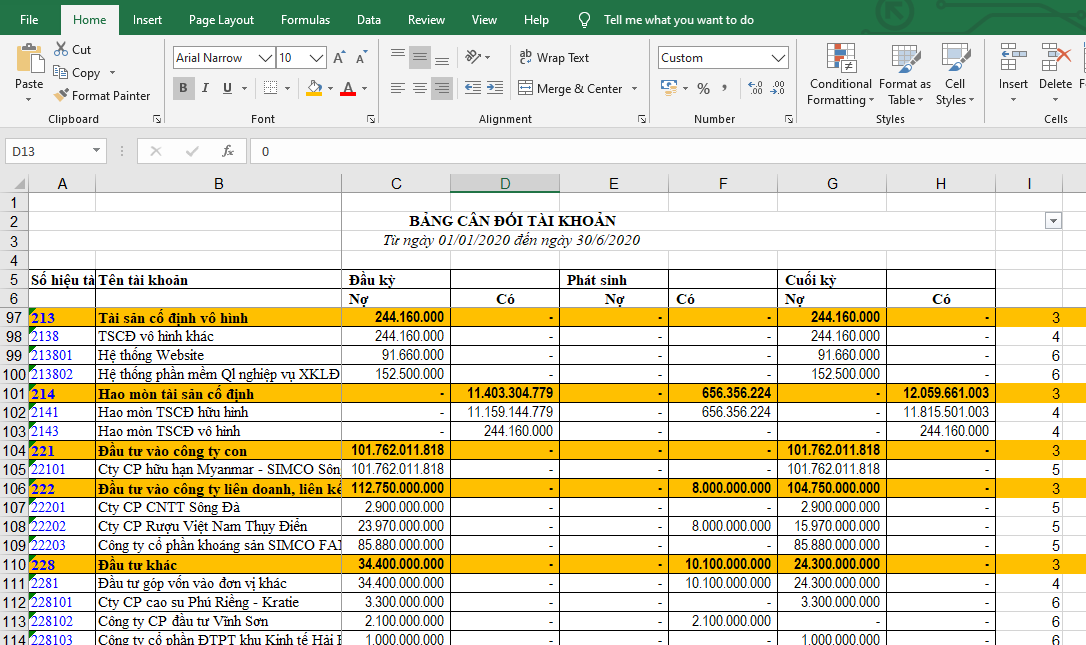The height and width of the screenshot is (645, 1086).
Task: Toggle Bold formatting
Action: coord(183,89)
